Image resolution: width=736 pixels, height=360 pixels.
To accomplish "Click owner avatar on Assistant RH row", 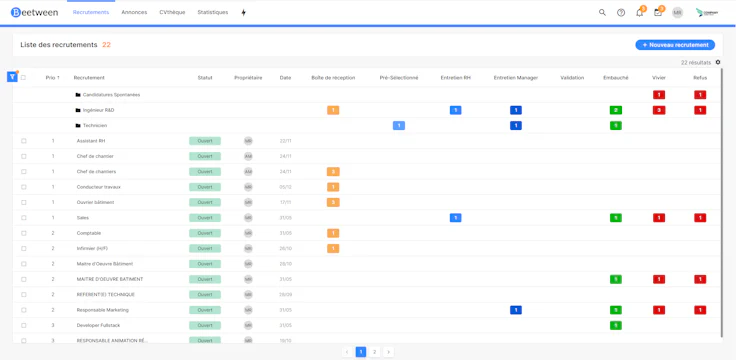I will 248,141.
